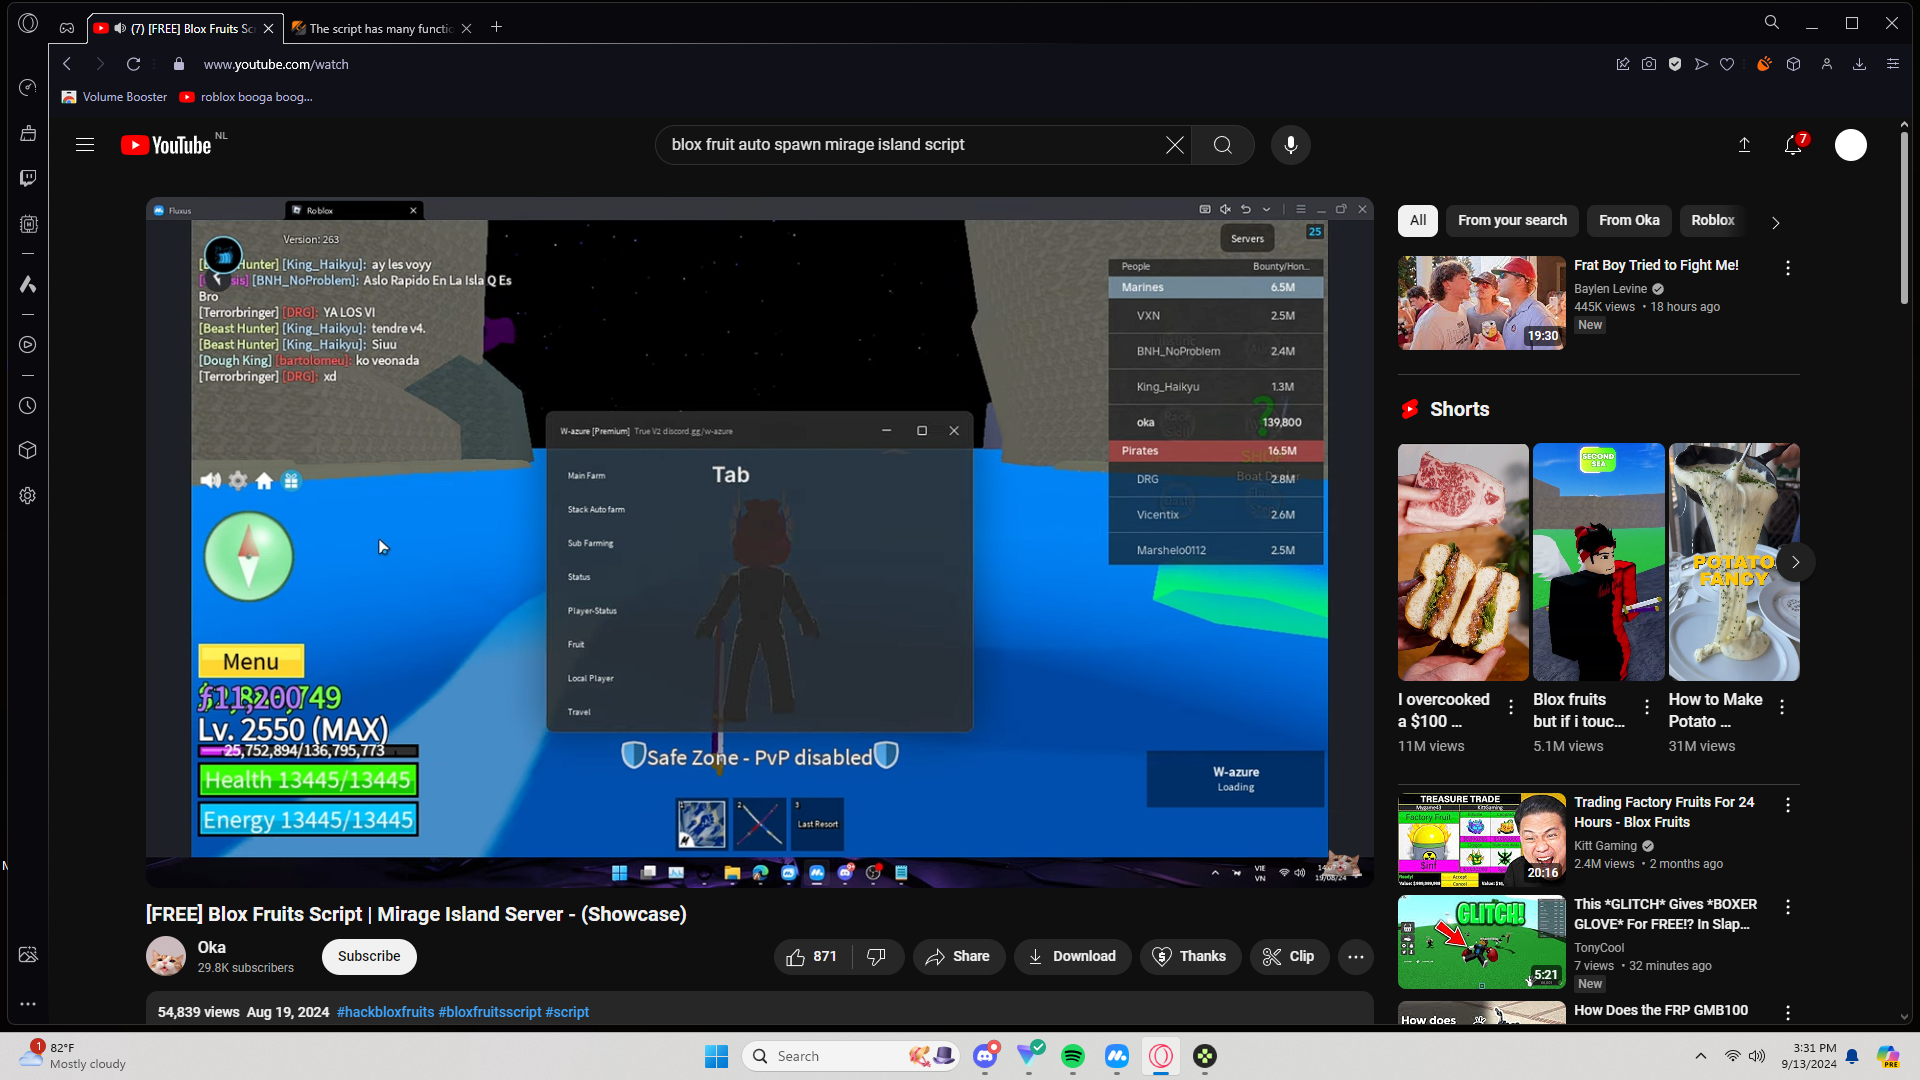
Task: Open the Trading Factory Fruits video thumbnail
Action: coord(1482,840)
